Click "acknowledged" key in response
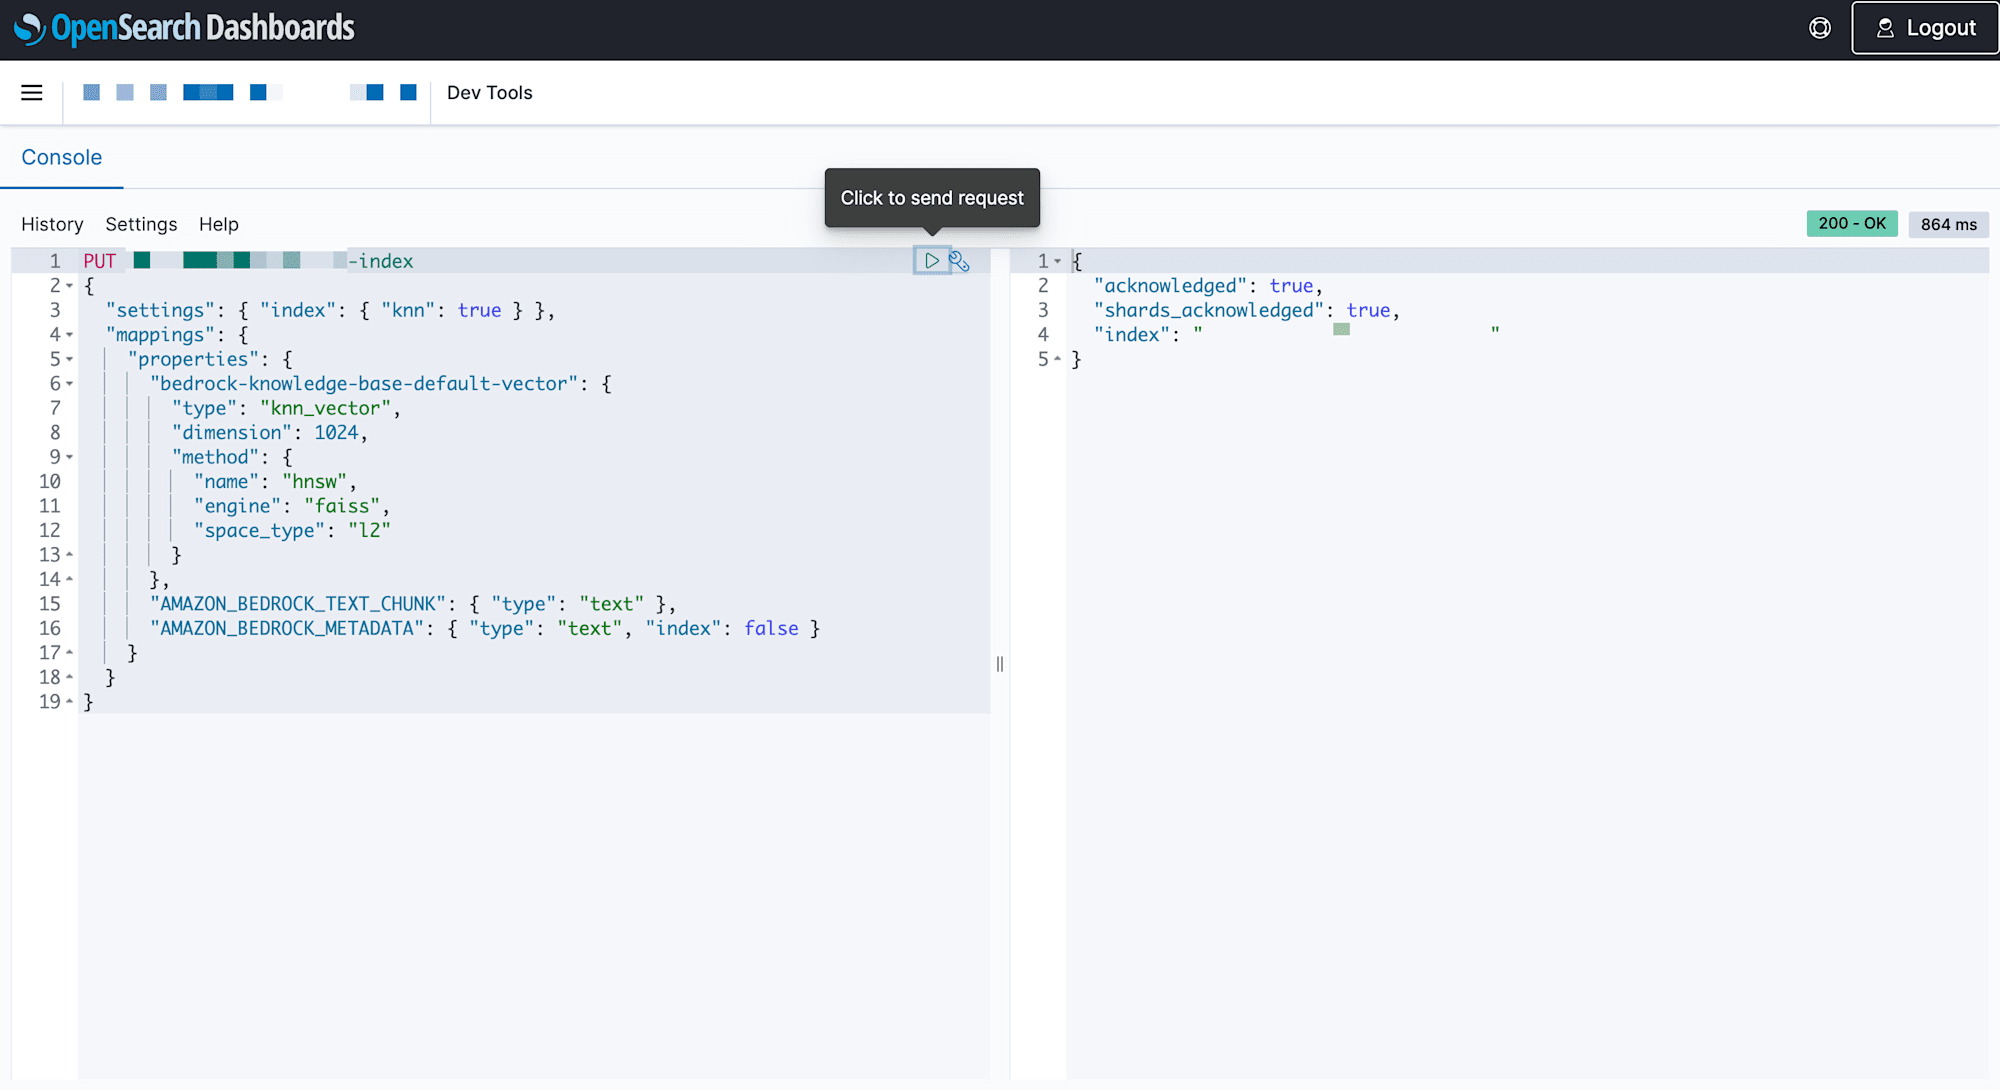 point(1170,286)
